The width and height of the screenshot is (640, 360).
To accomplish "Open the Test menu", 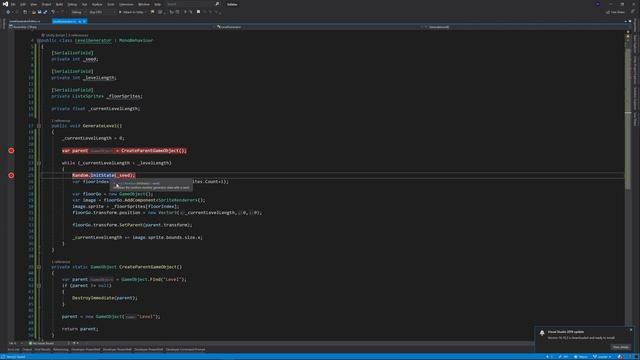I will tap(84, 4).
